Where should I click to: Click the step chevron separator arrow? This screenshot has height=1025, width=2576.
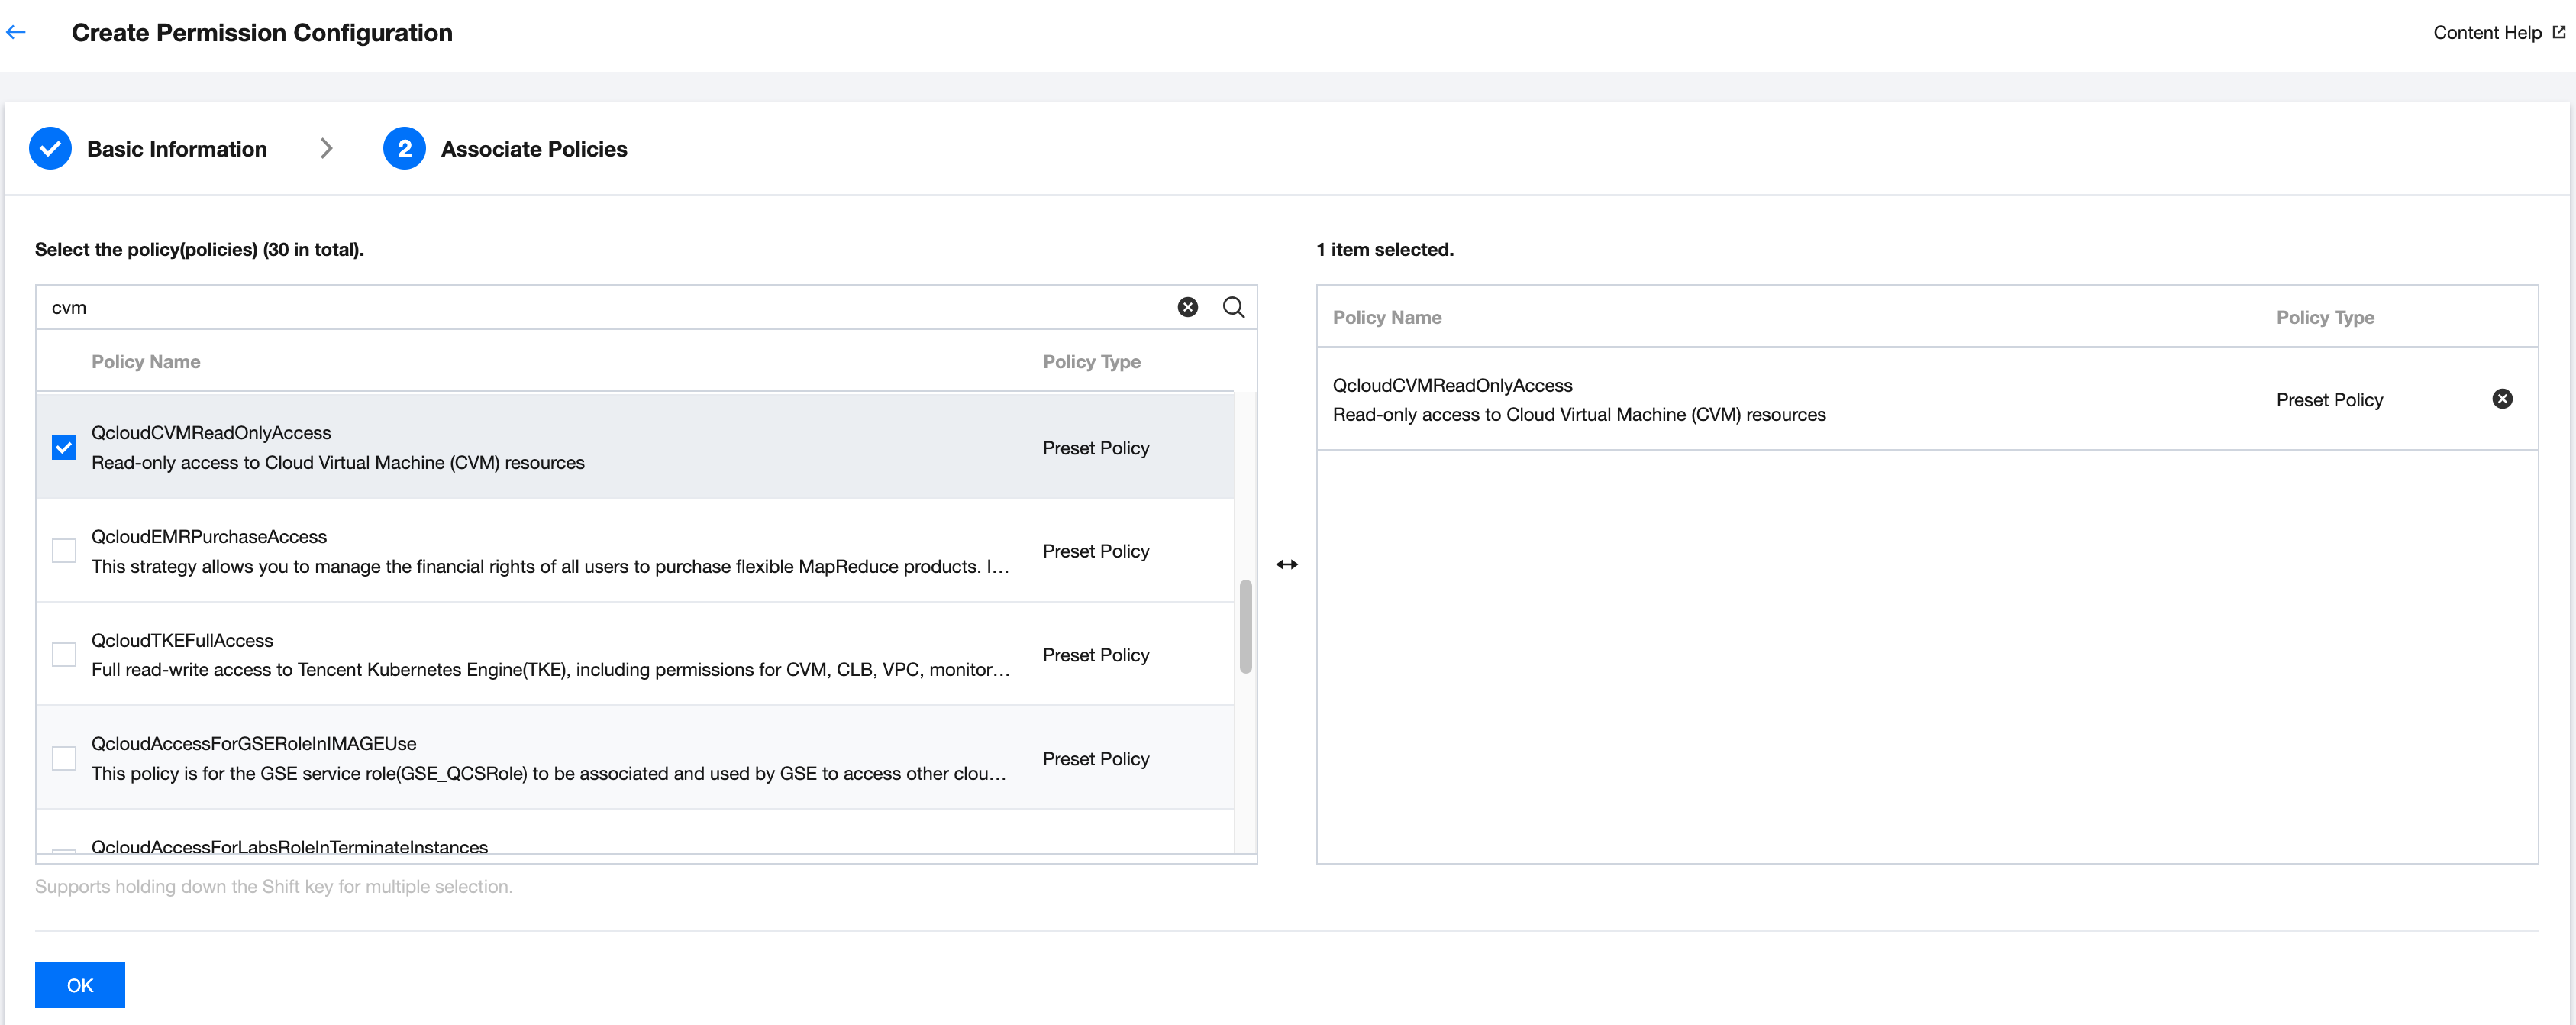(x=326, y=149)
